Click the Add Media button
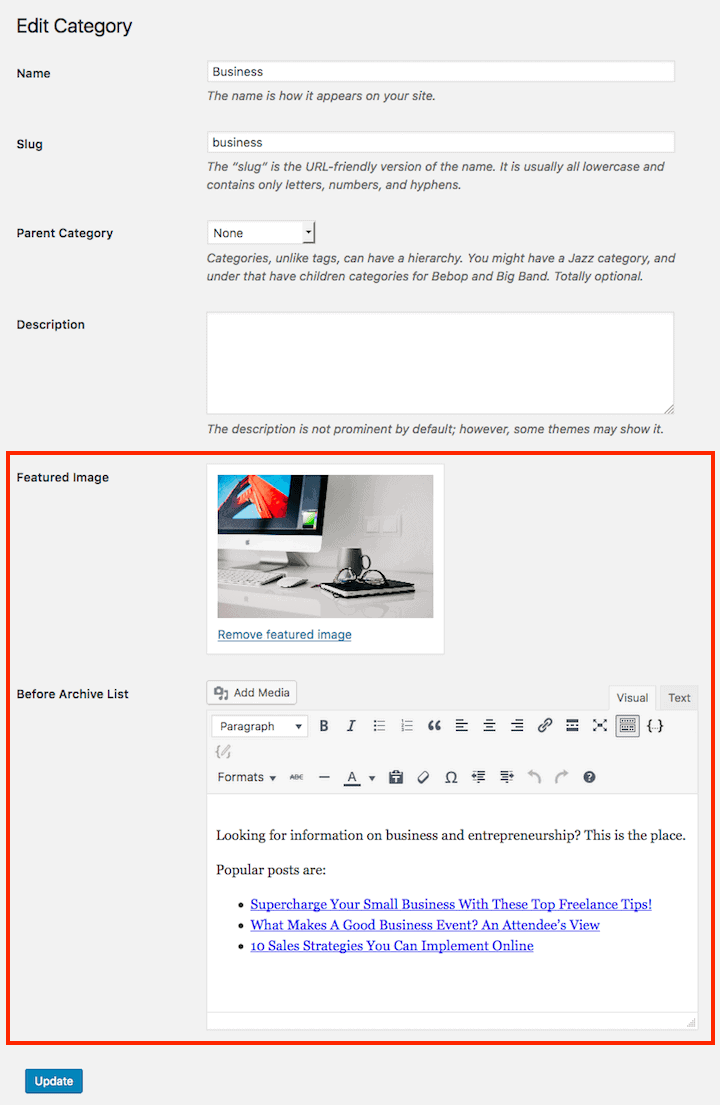 point(252,693)
